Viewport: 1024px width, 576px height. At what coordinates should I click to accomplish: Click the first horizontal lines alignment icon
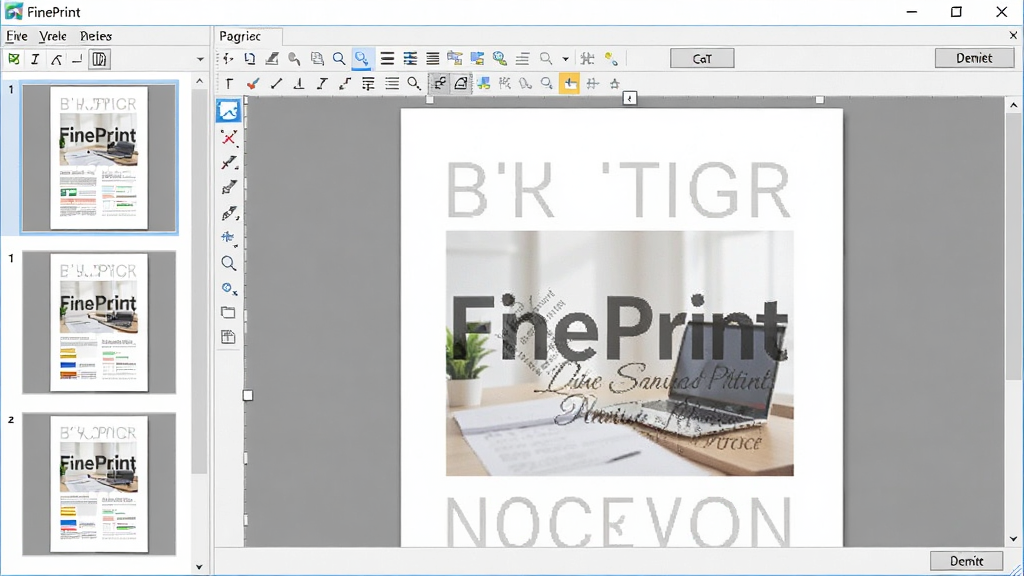387,59
